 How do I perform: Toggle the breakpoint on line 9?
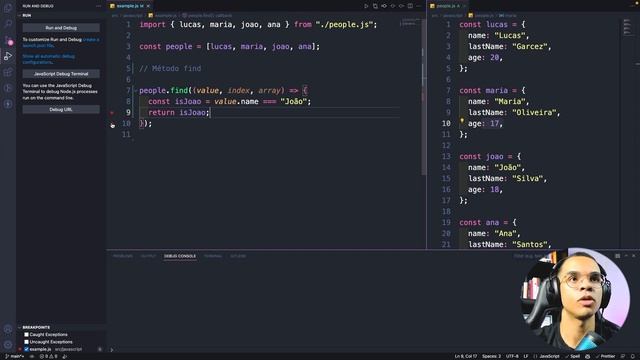112,113
